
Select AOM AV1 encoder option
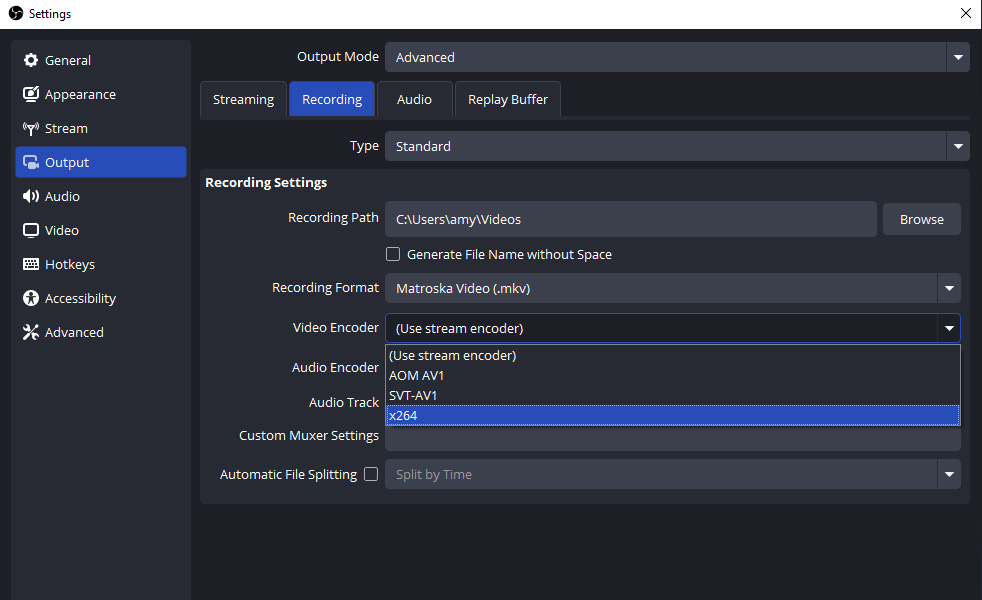click(673, 375)
